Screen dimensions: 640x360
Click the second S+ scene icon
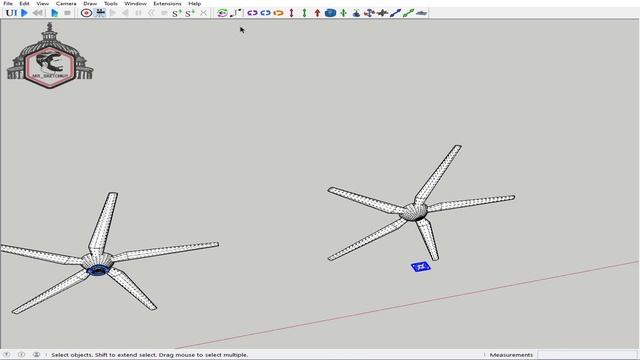click(x=190, y=13)
